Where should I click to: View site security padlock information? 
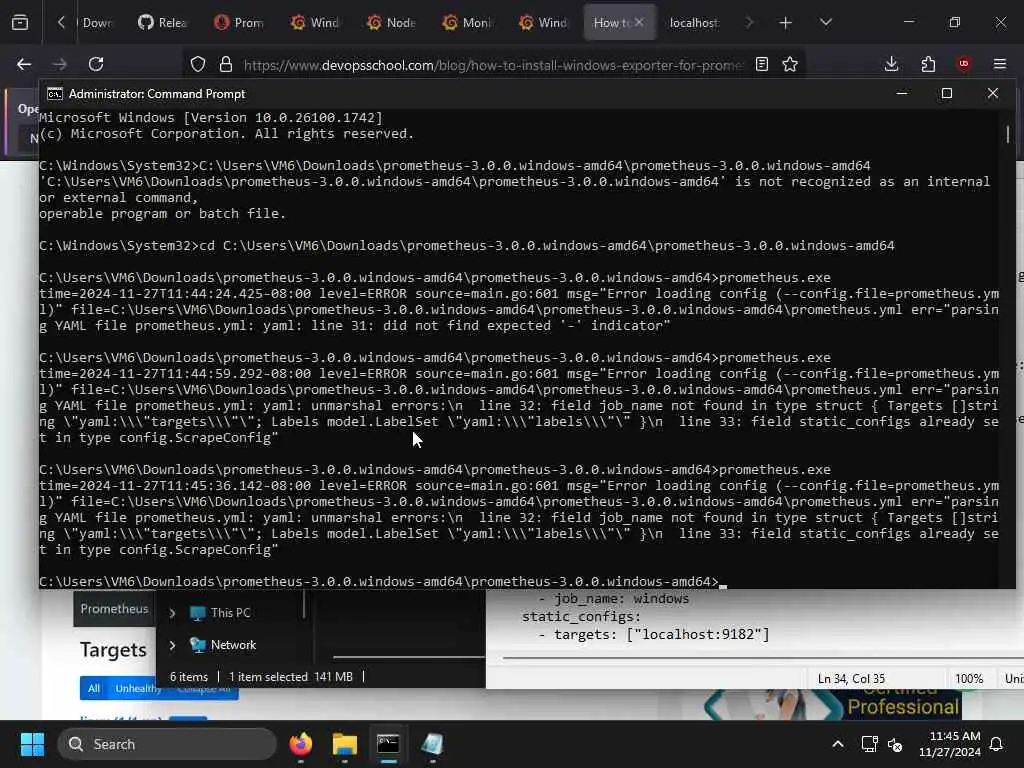[x=226, y=64]
